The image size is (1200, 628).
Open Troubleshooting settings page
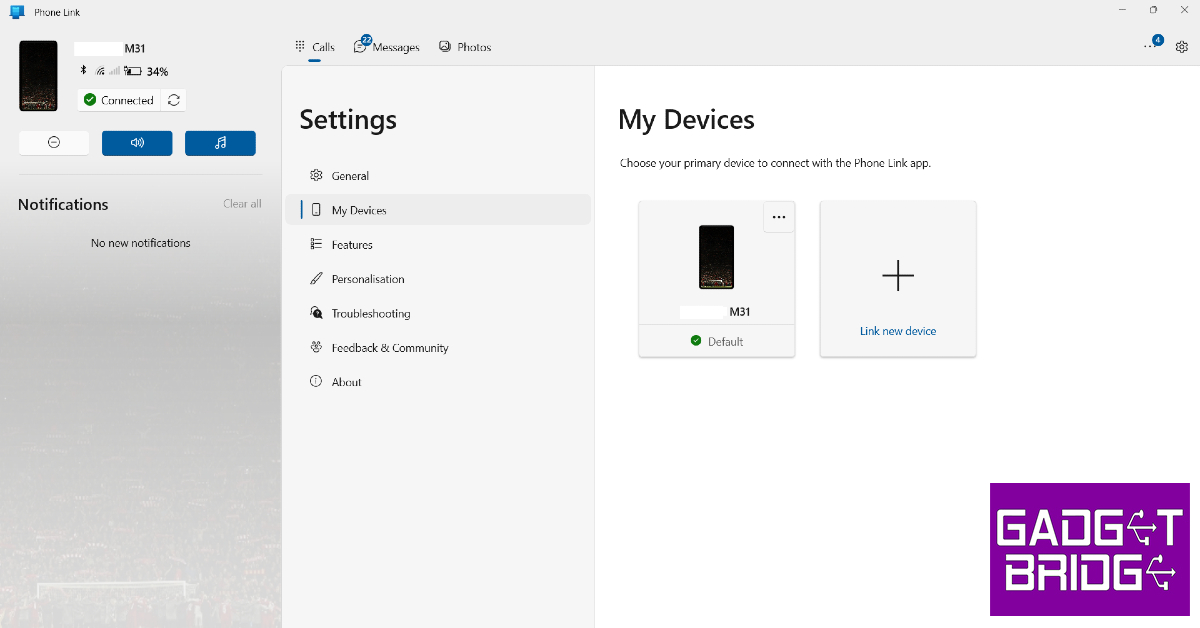(371, 314)
